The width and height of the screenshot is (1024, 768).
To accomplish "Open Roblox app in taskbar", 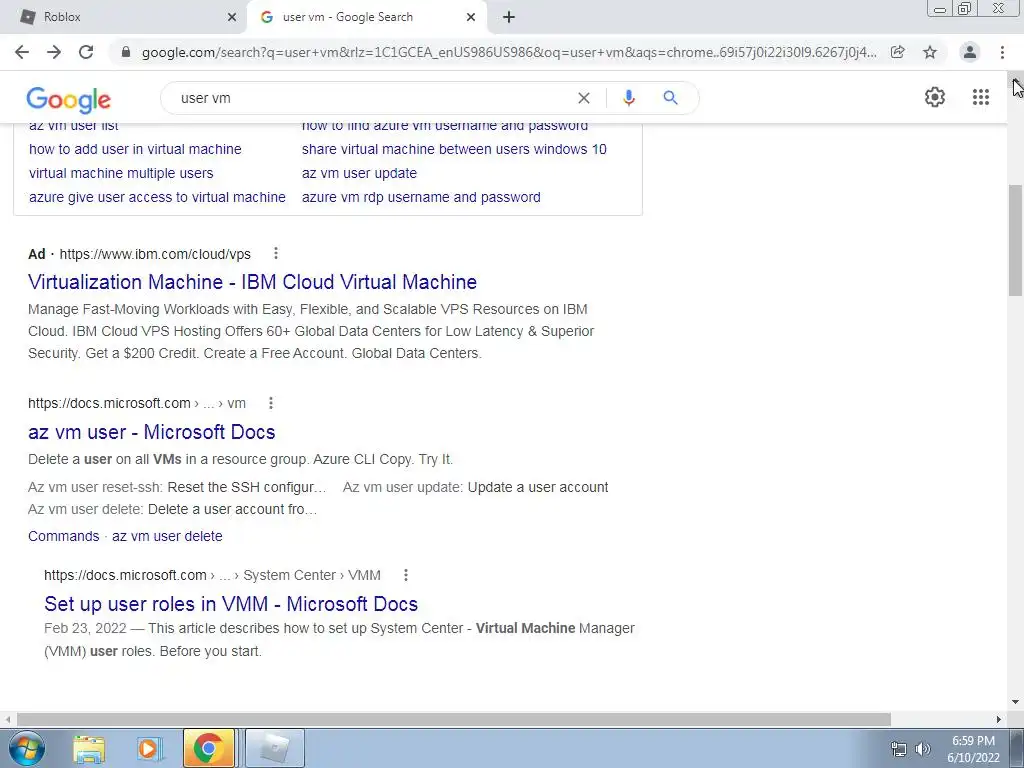I will pos(274,748).
